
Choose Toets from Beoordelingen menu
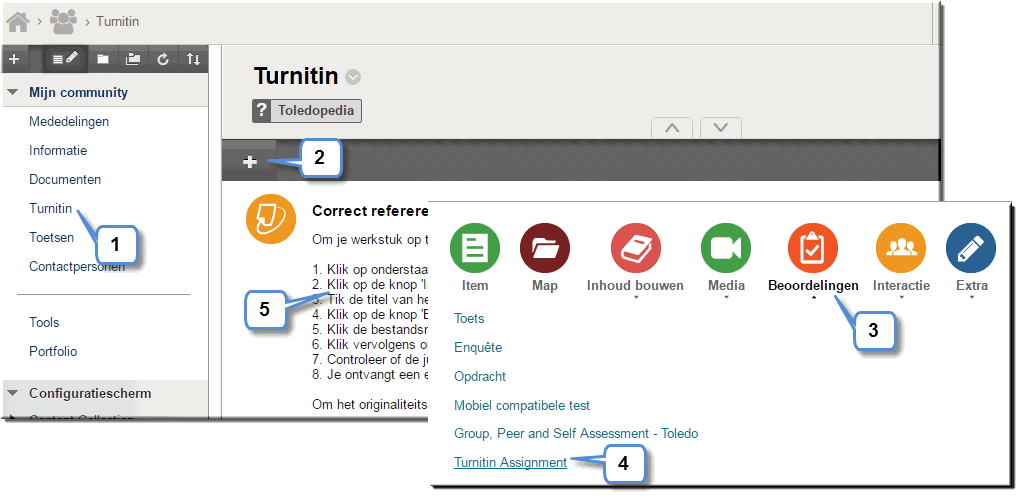pos(469,319)
